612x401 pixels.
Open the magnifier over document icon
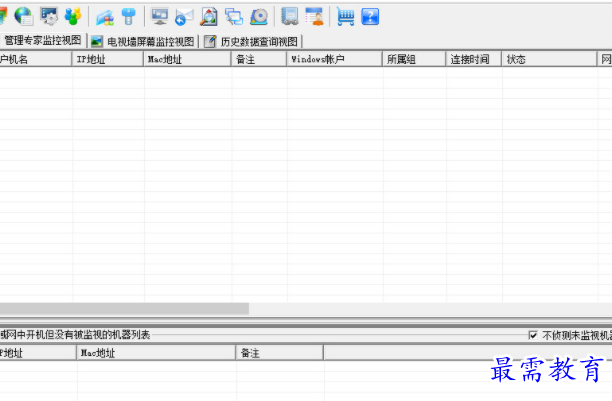[209, 17]
